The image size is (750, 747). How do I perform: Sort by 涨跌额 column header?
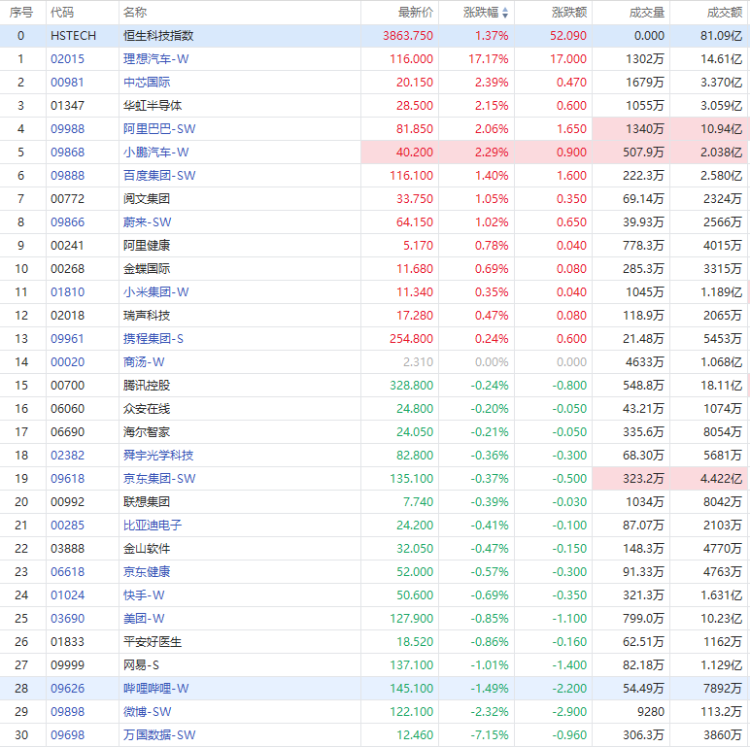(x=569, y=12)
